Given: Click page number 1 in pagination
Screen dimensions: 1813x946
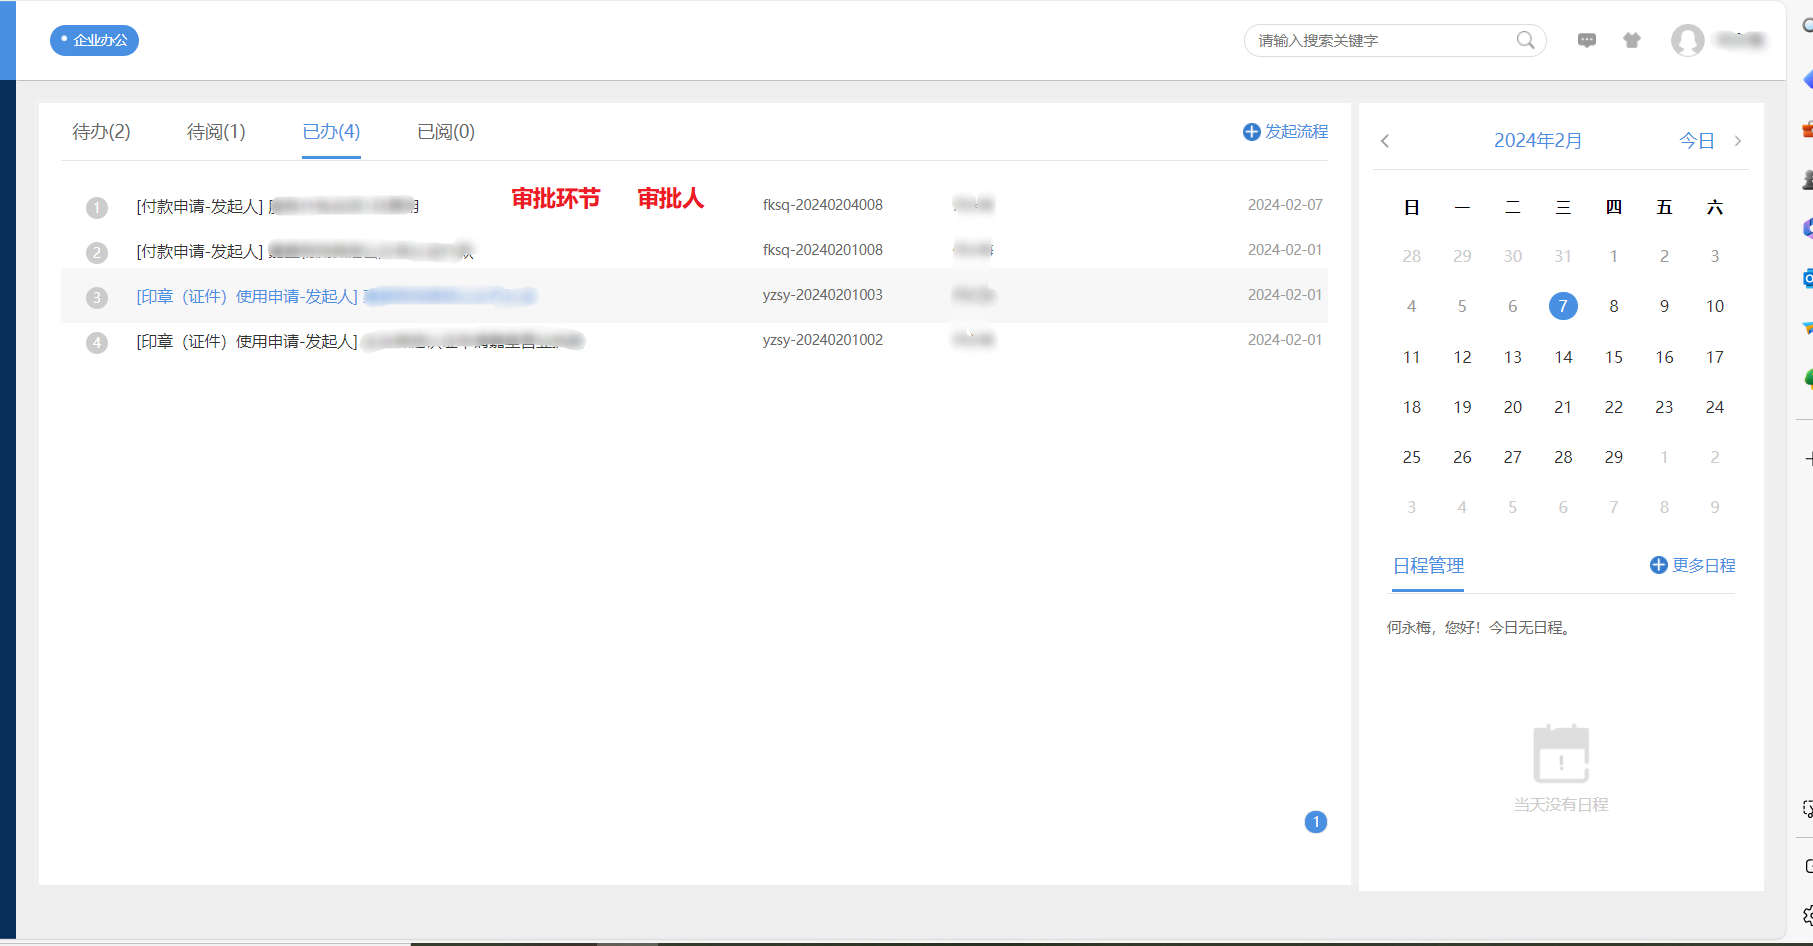Looking at the screenshot, I should (1316, 822).
